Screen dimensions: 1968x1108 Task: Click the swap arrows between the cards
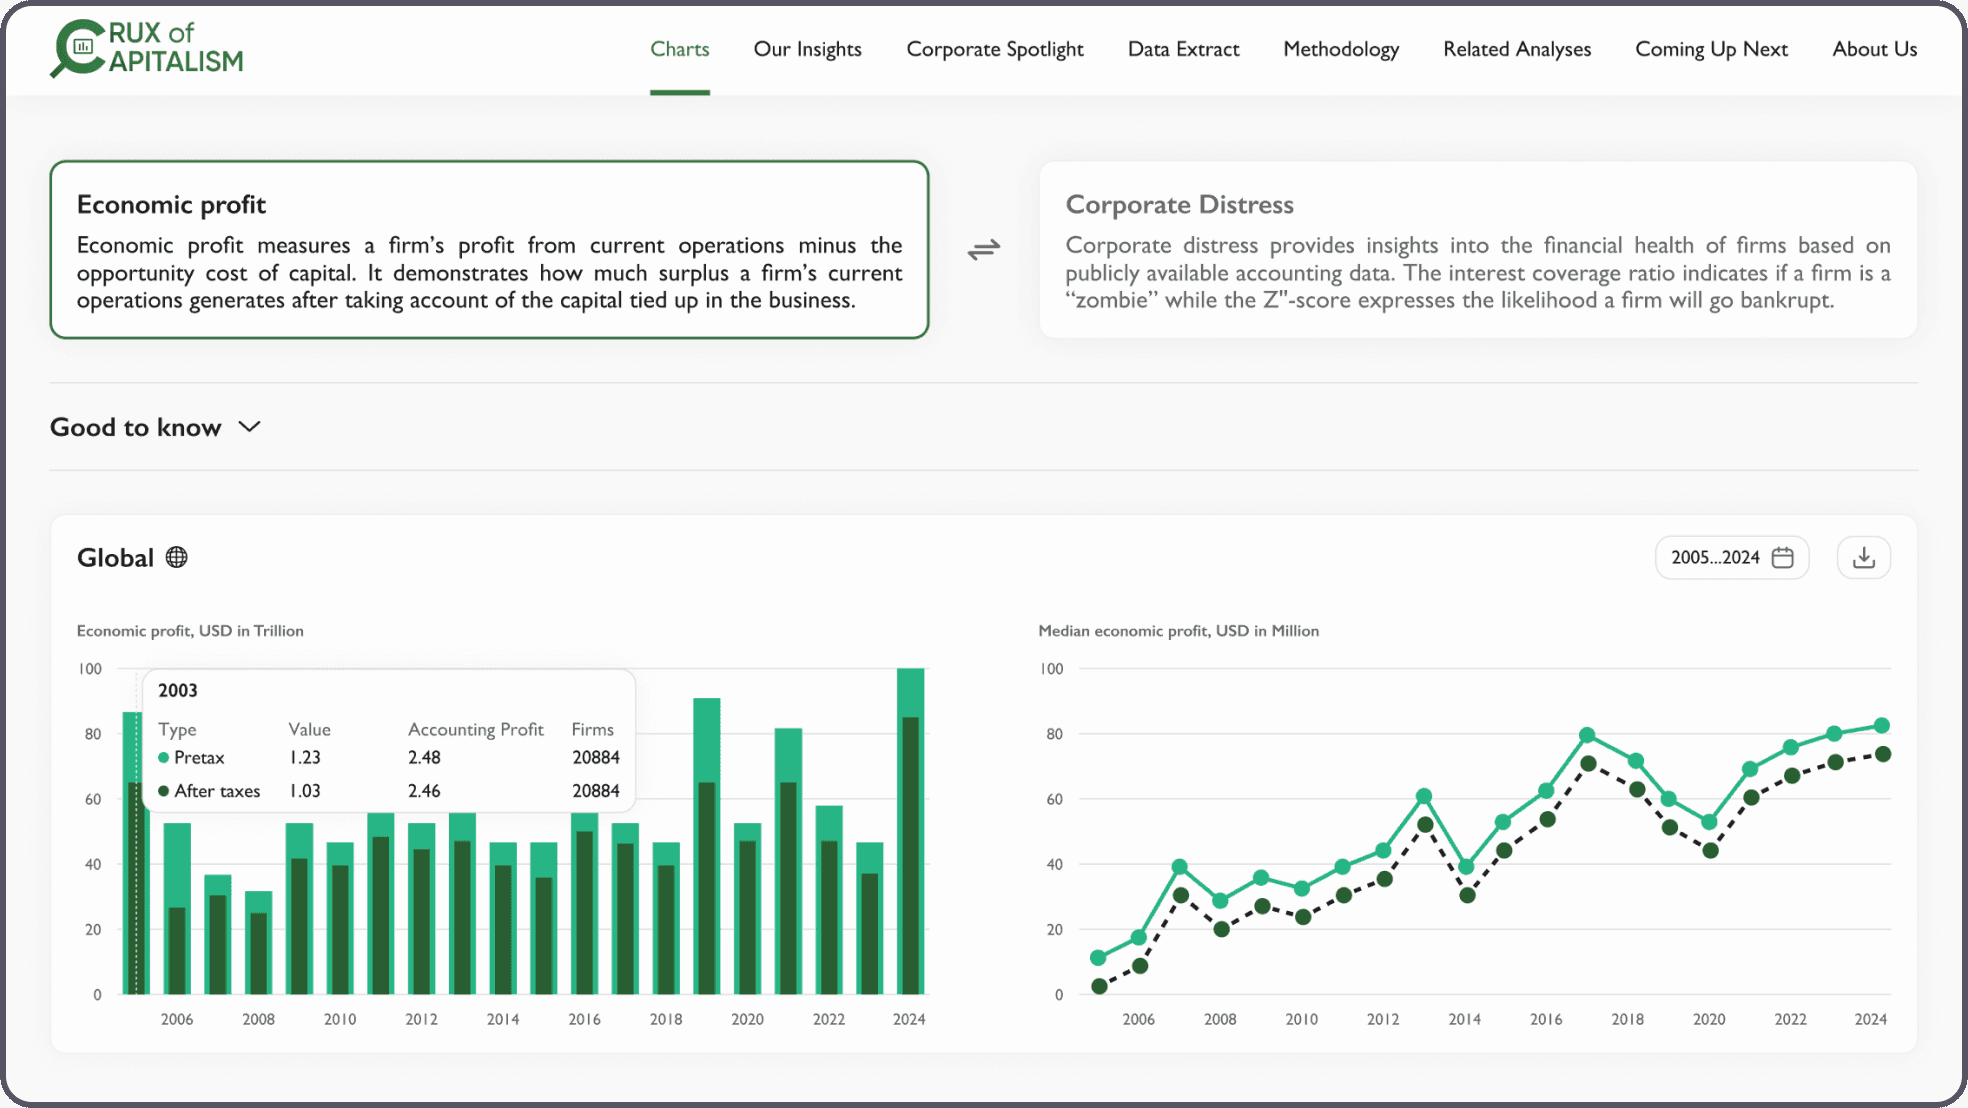click(983, 249)
